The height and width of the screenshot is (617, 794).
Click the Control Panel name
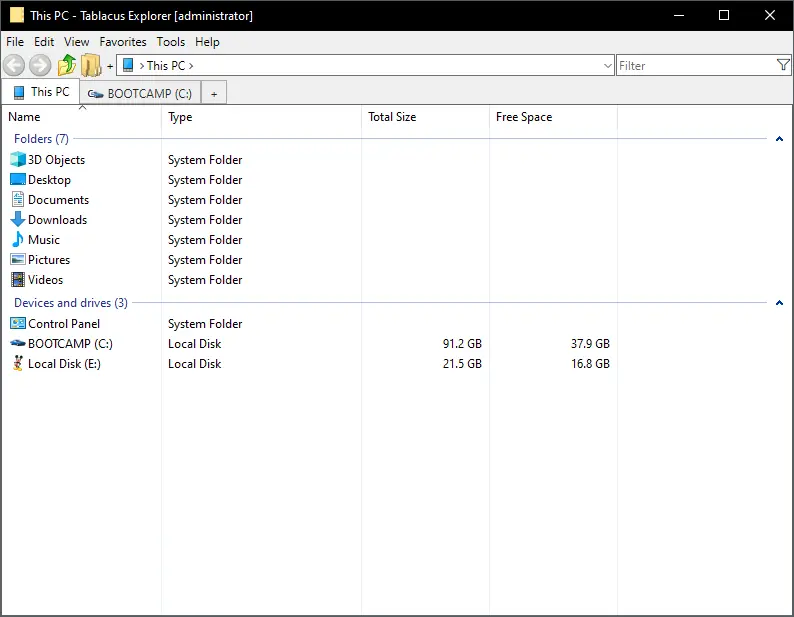tap(64, 324)
